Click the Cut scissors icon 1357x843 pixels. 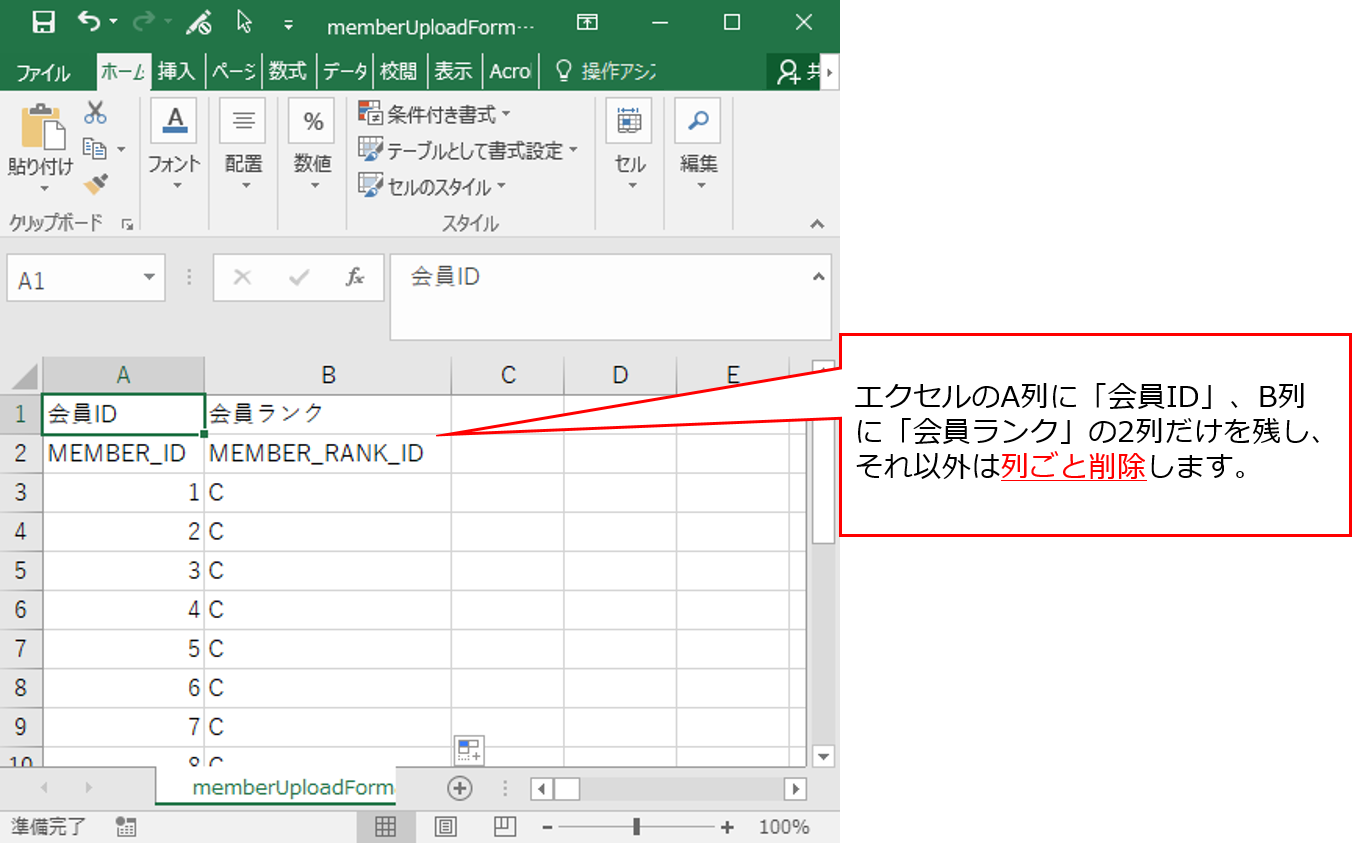(x=96, y=112)
